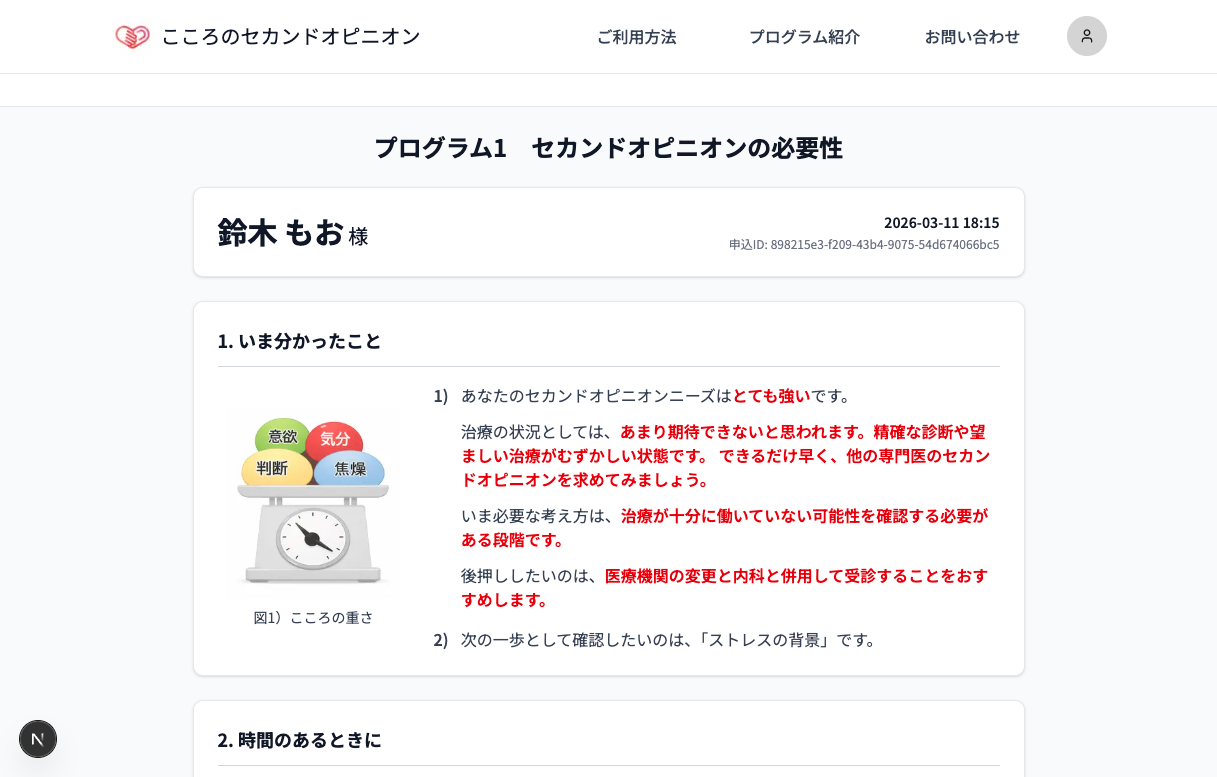Open the ご利用方法 menu item
1217x777 pixels.
636,37
